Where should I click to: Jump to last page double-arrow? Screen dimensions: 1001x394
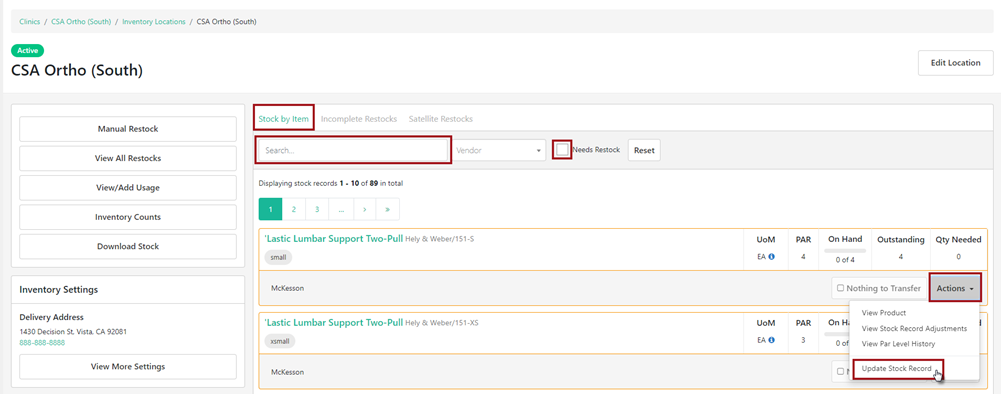coord(388,209)
